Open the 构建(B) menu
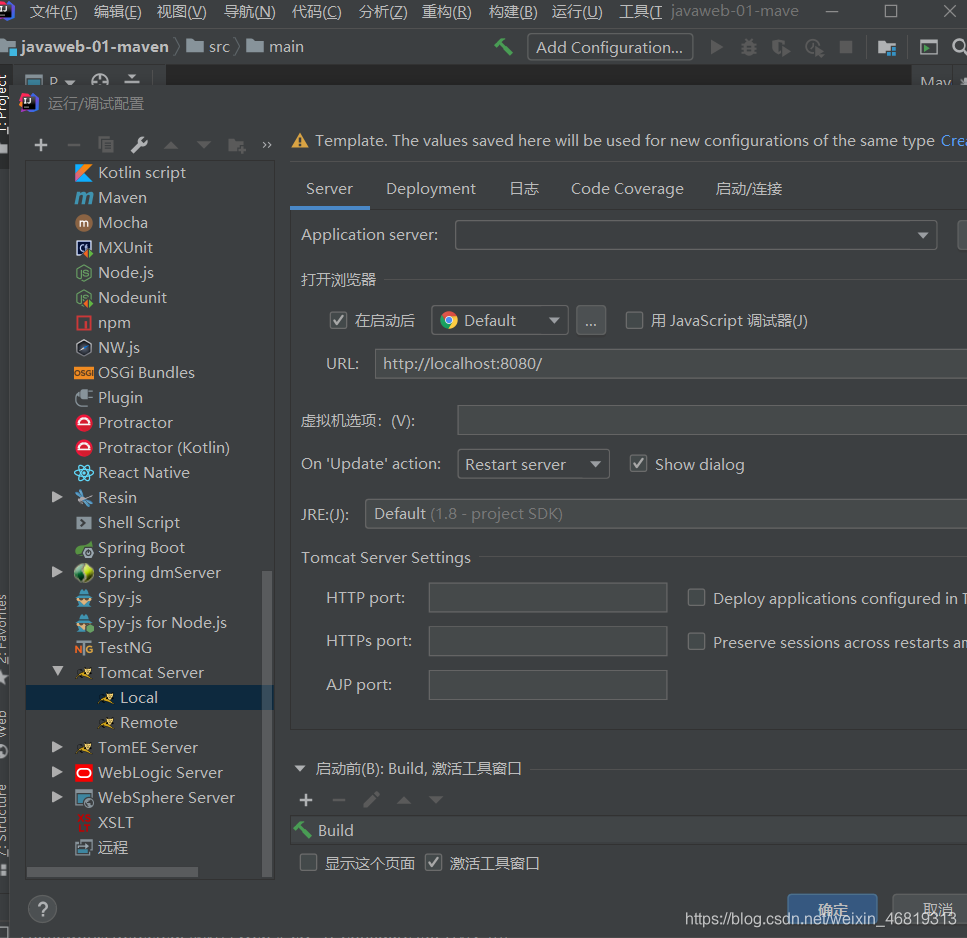This screenshot has height=938, width=967. point(512,12)
